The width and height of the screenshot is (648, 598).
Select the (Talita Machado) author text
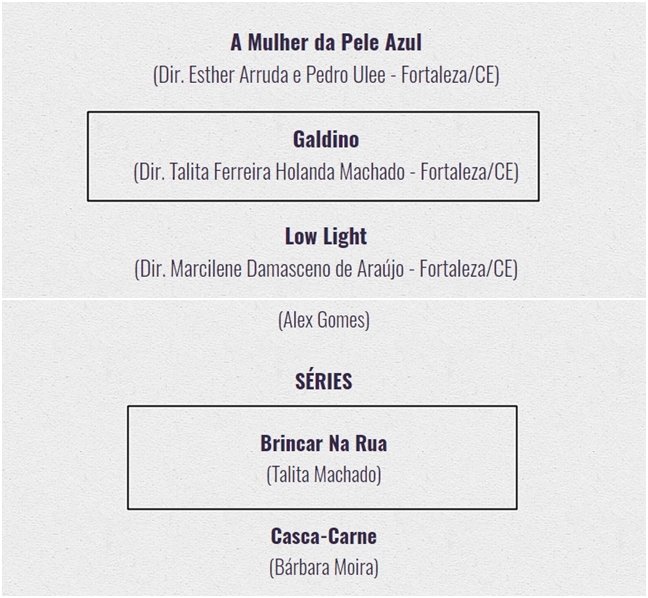pyautogui.click(x=324, y=474)
